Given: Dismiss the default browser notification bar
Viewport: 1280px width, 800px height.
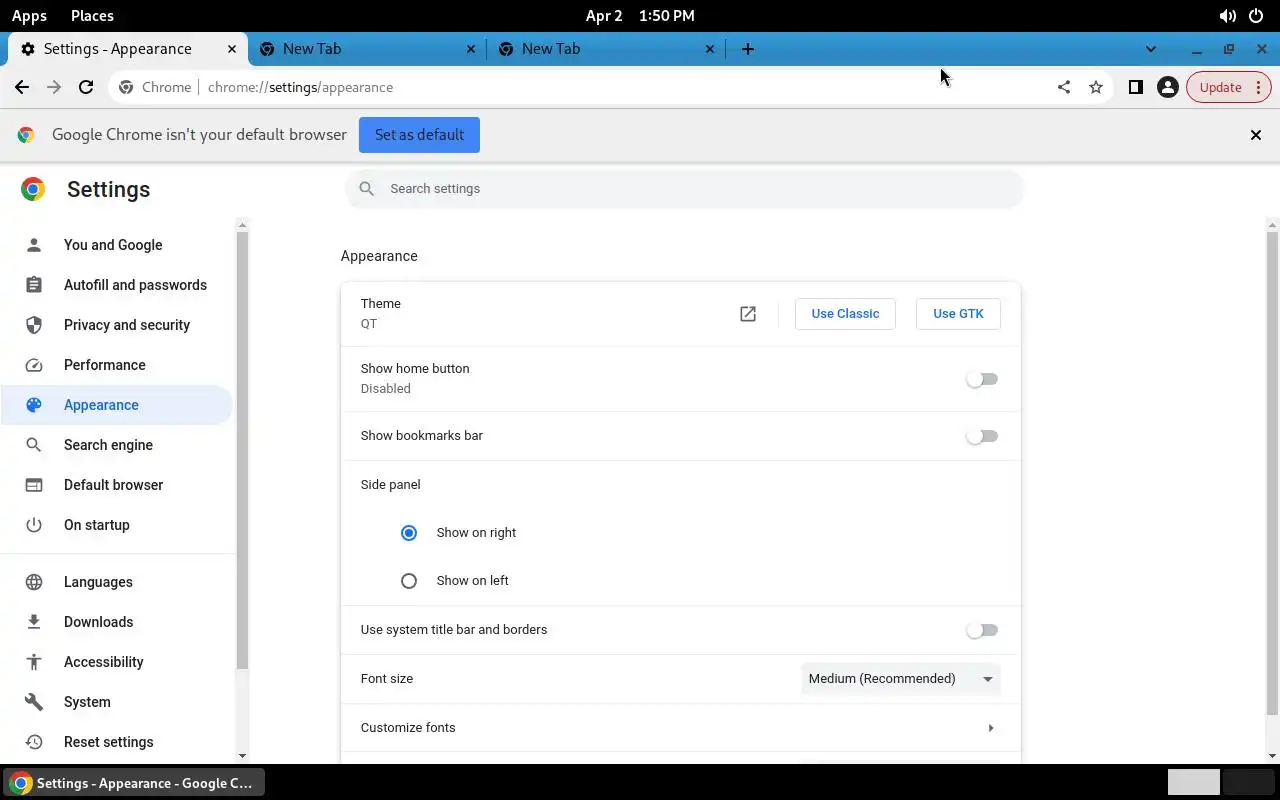Looking at the screenshot, I should point(1256,135).
